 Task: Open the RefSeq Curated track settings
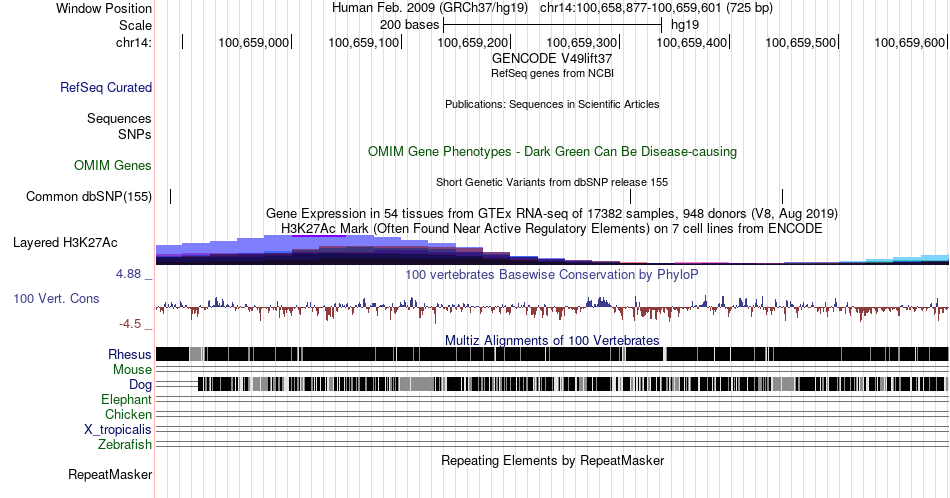pyautogui.click(x=106, y=87)
